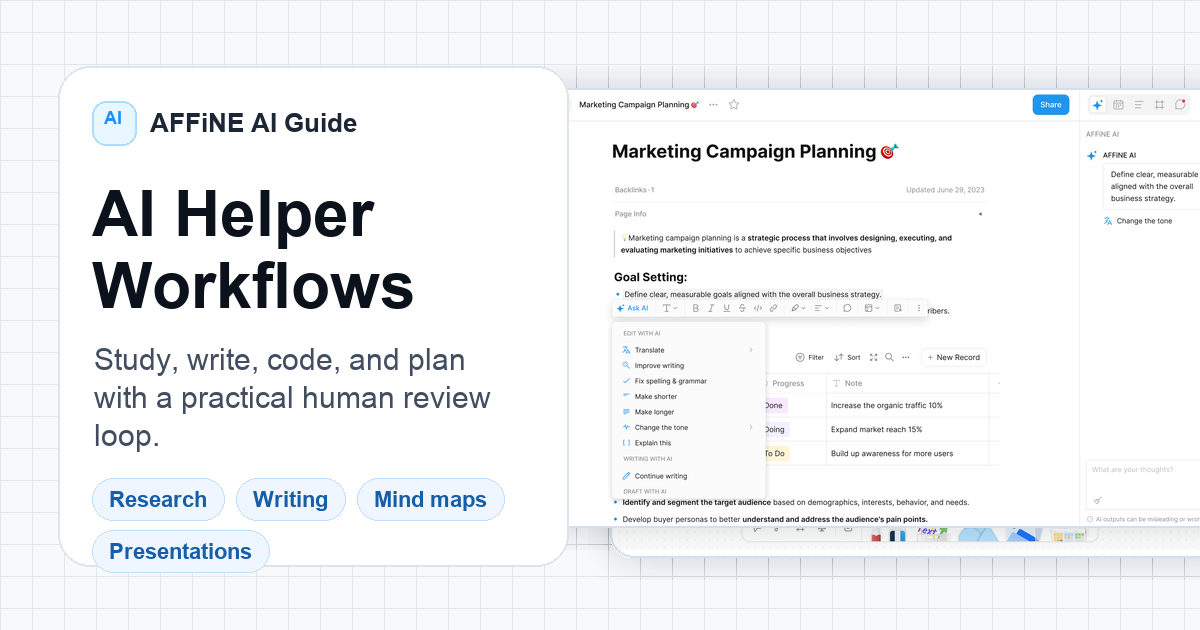
Task: Click the database Sort button
Action: [847, 357]
